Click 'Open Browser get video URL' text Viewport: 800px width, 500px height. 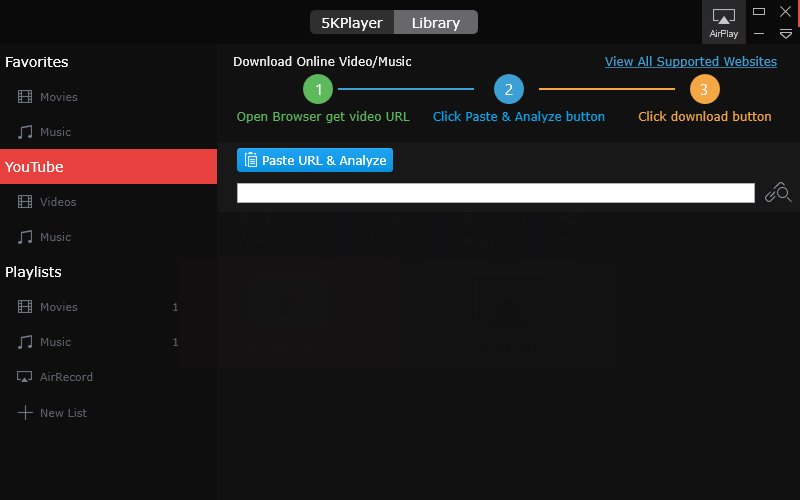323,117
